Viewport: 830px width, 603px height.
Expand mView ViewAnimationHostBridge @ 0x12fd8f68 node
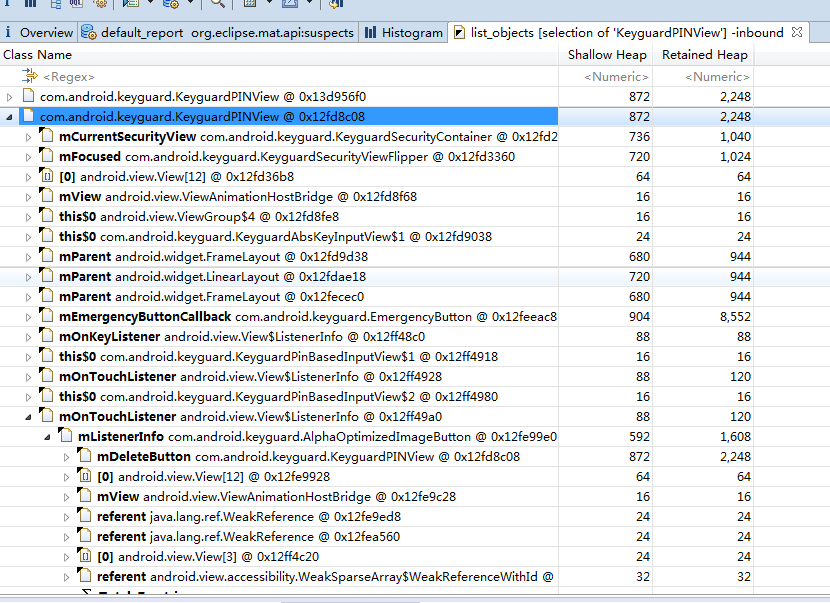point(28,197)
